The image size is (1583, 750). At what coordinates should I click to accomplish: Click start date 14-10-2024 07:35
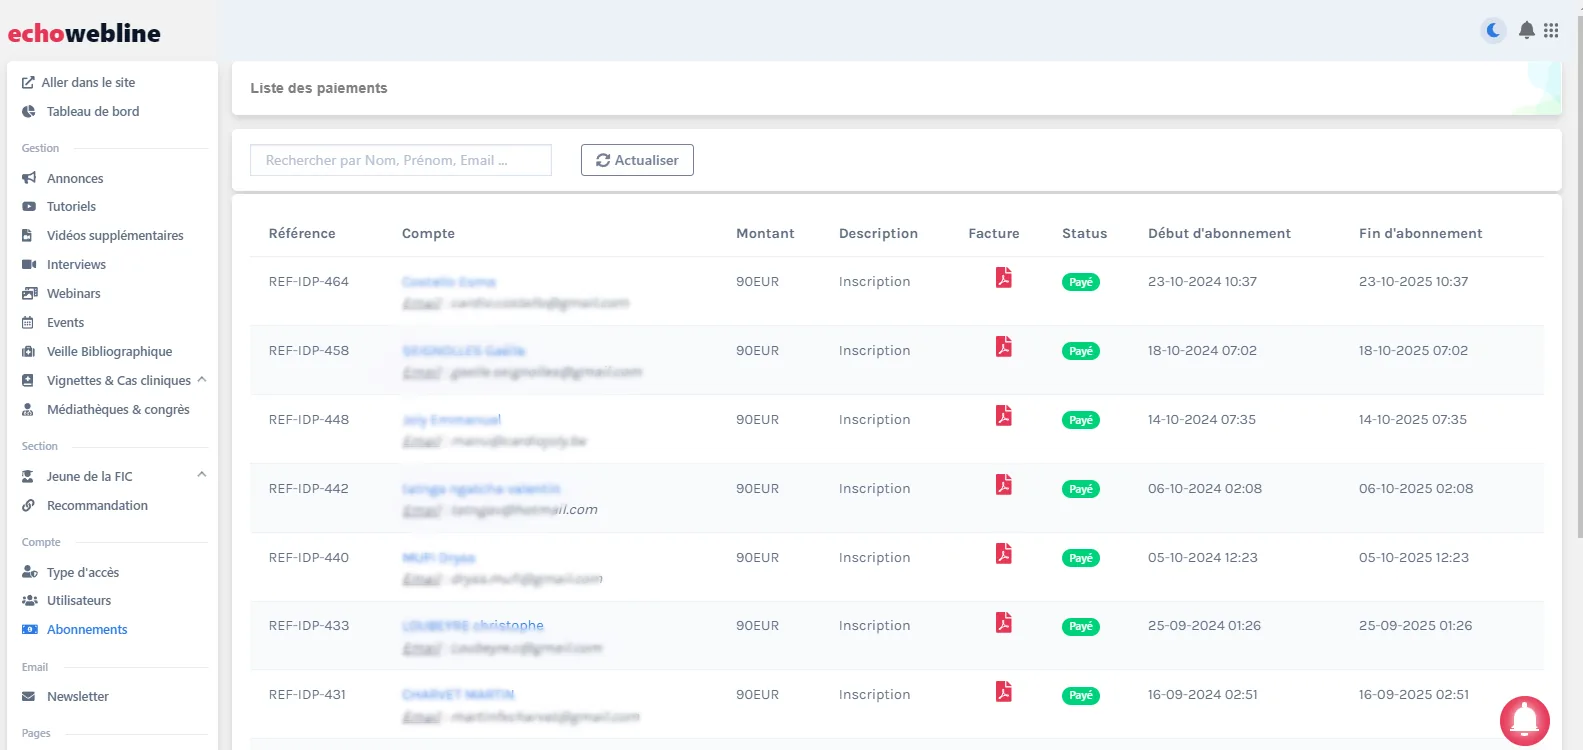[1202, 419]
